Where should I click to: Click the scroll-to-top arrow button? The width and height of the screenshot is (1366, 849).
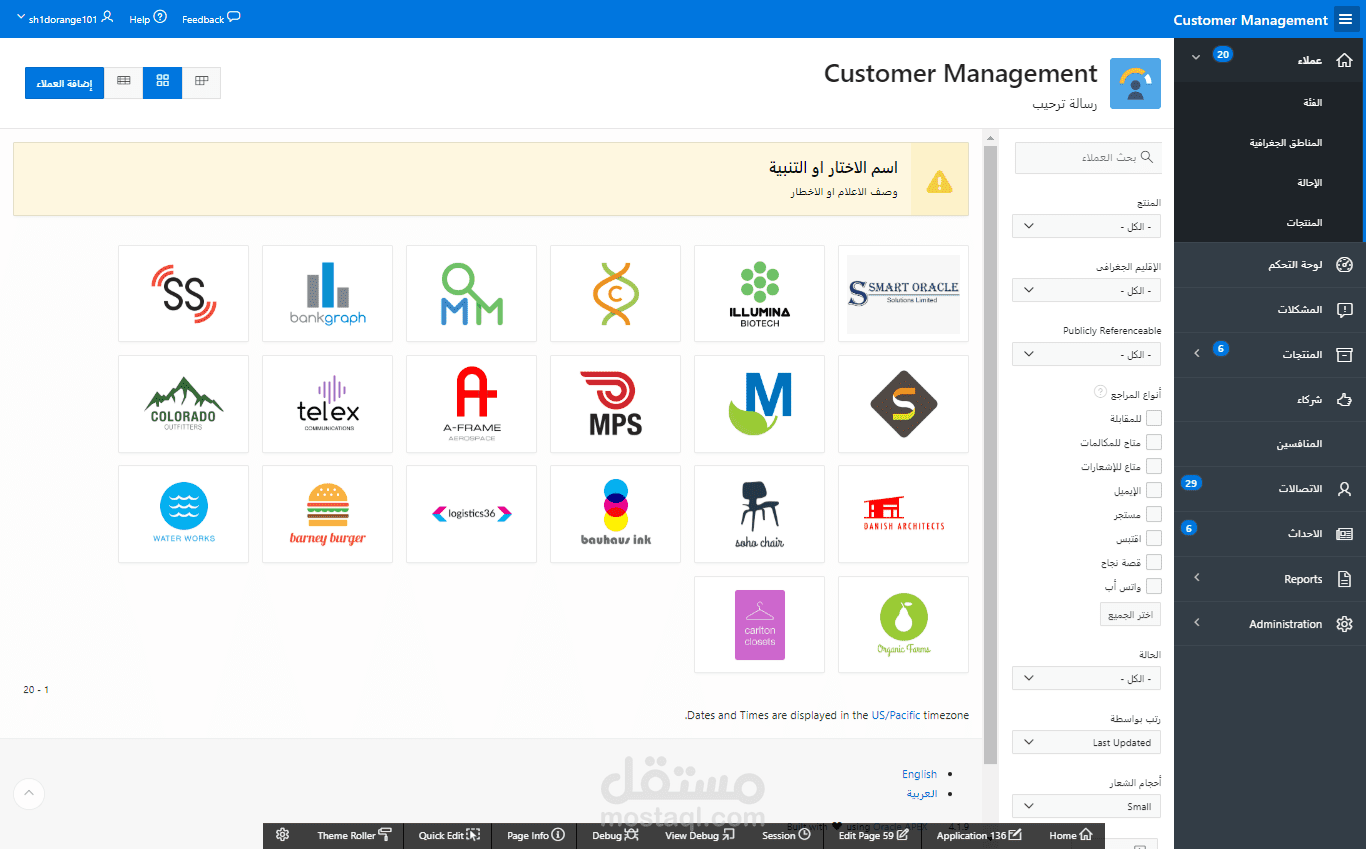(x=28, y=793)
